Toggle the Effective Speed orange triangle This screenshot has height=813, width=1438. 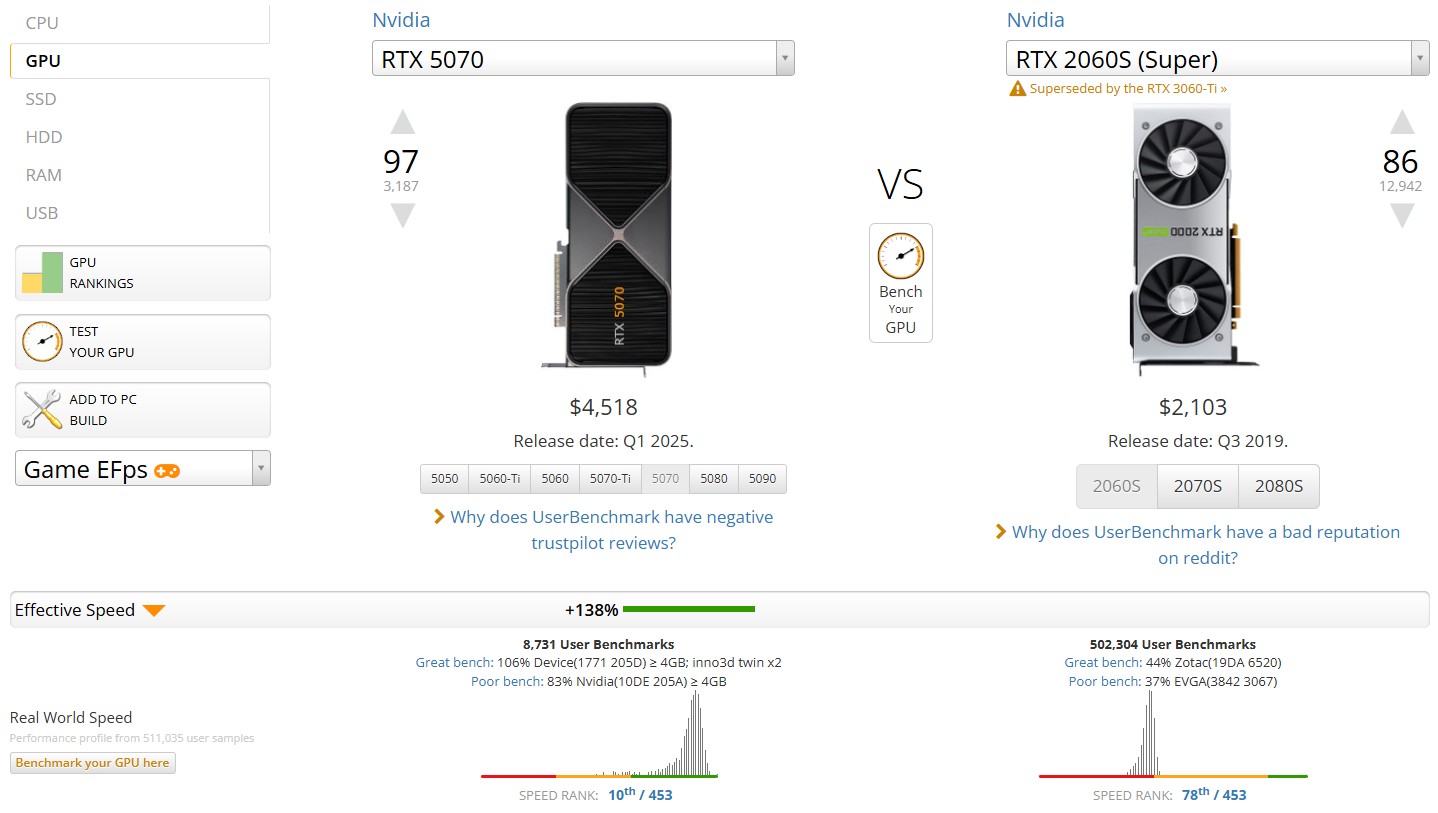point(153,610)
